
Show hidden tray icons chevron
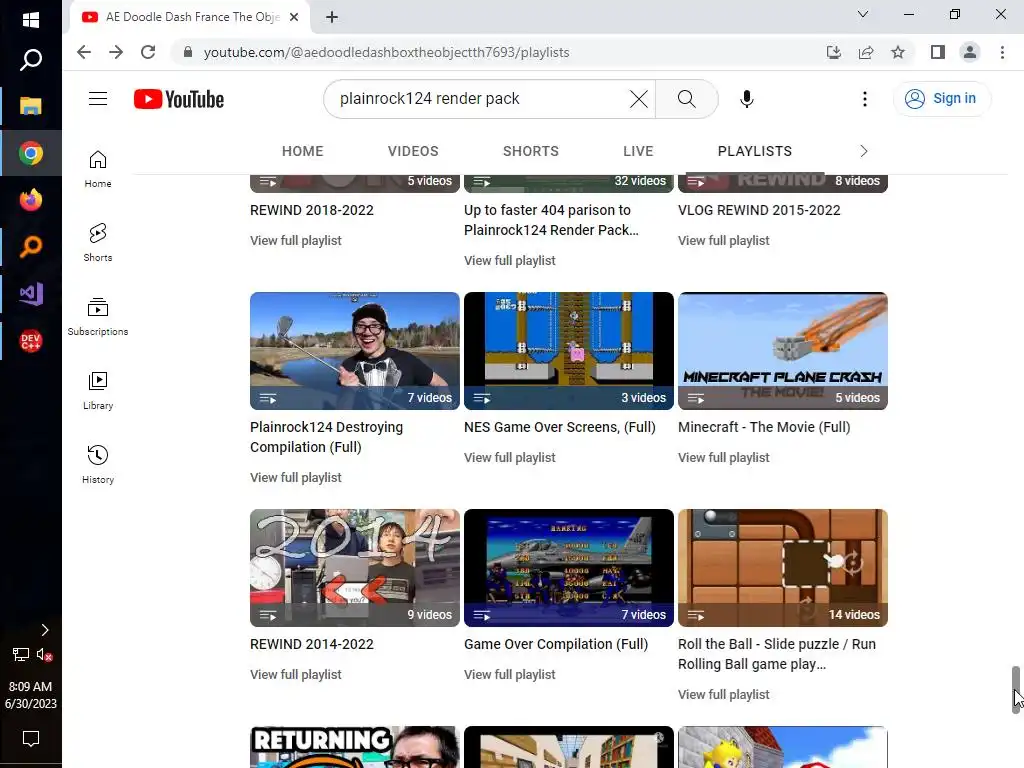pos(44,630)
